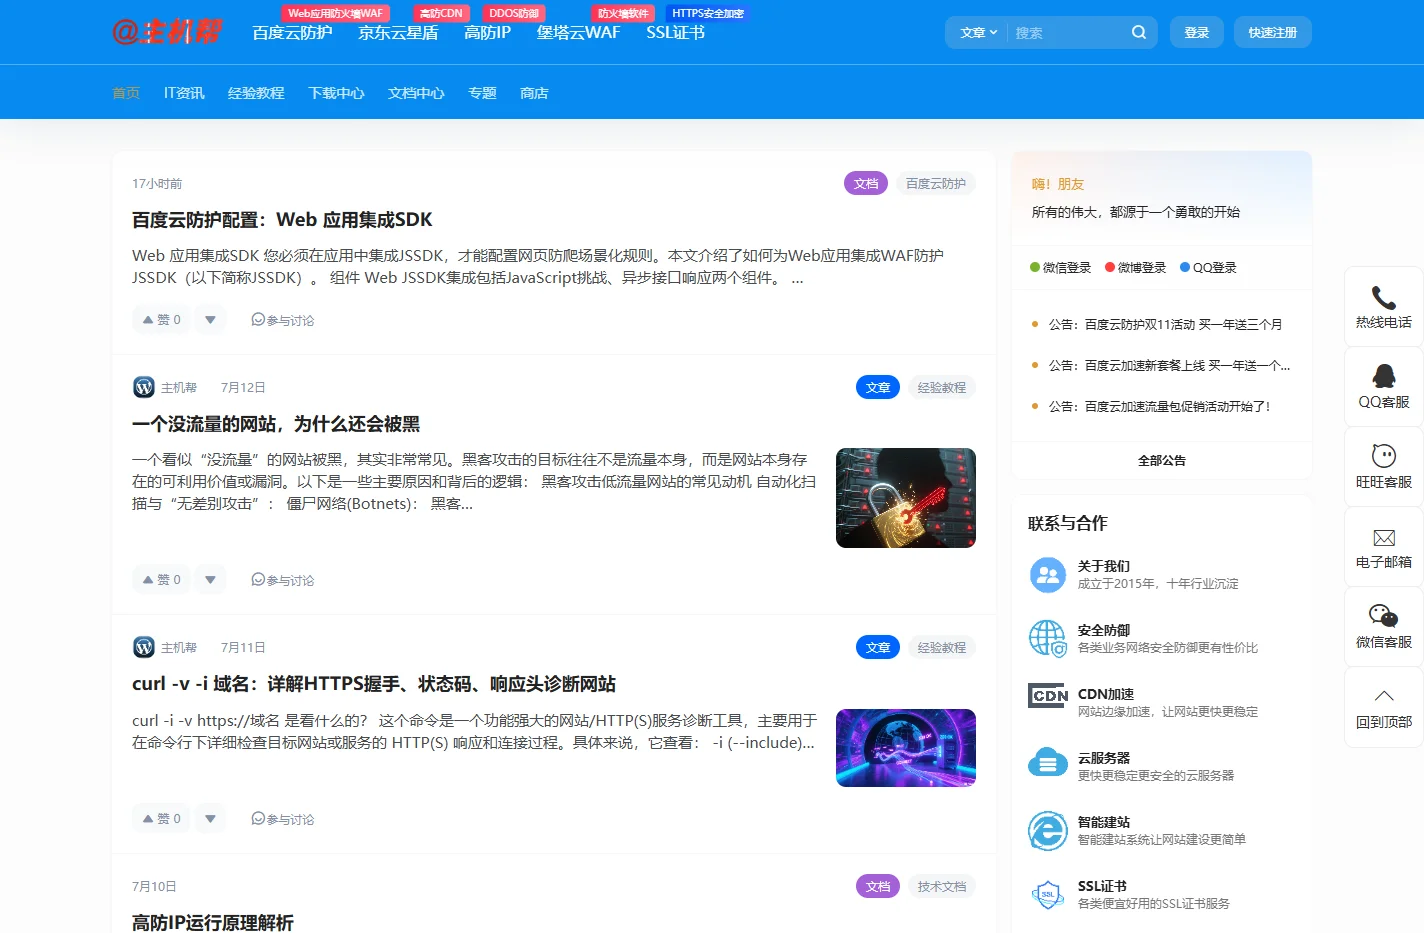The height and width of the screenshot is (933, 1424).
Task: Click 文章 tag on 7月12日 post
Action: (x=878, y=387)
